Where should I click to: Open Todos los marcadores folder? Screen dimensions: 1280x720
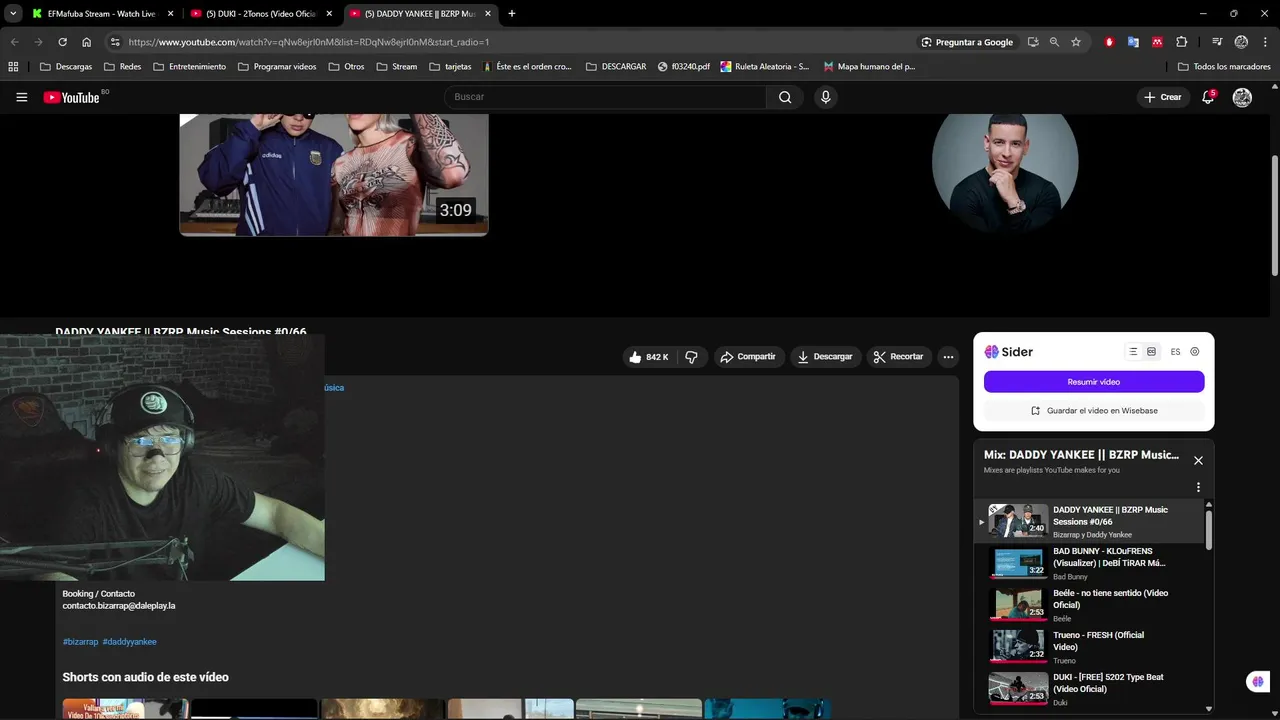point(1224,67)
